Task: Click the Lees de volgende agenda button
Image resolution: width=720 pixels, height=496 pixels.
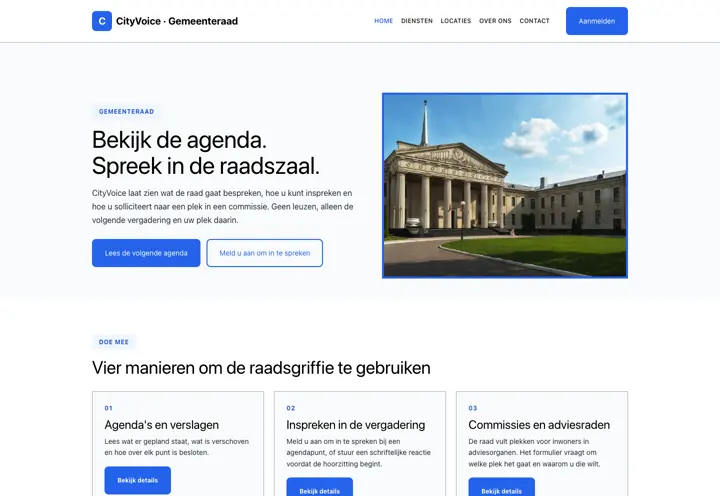Action: click(x=146, y=253)
